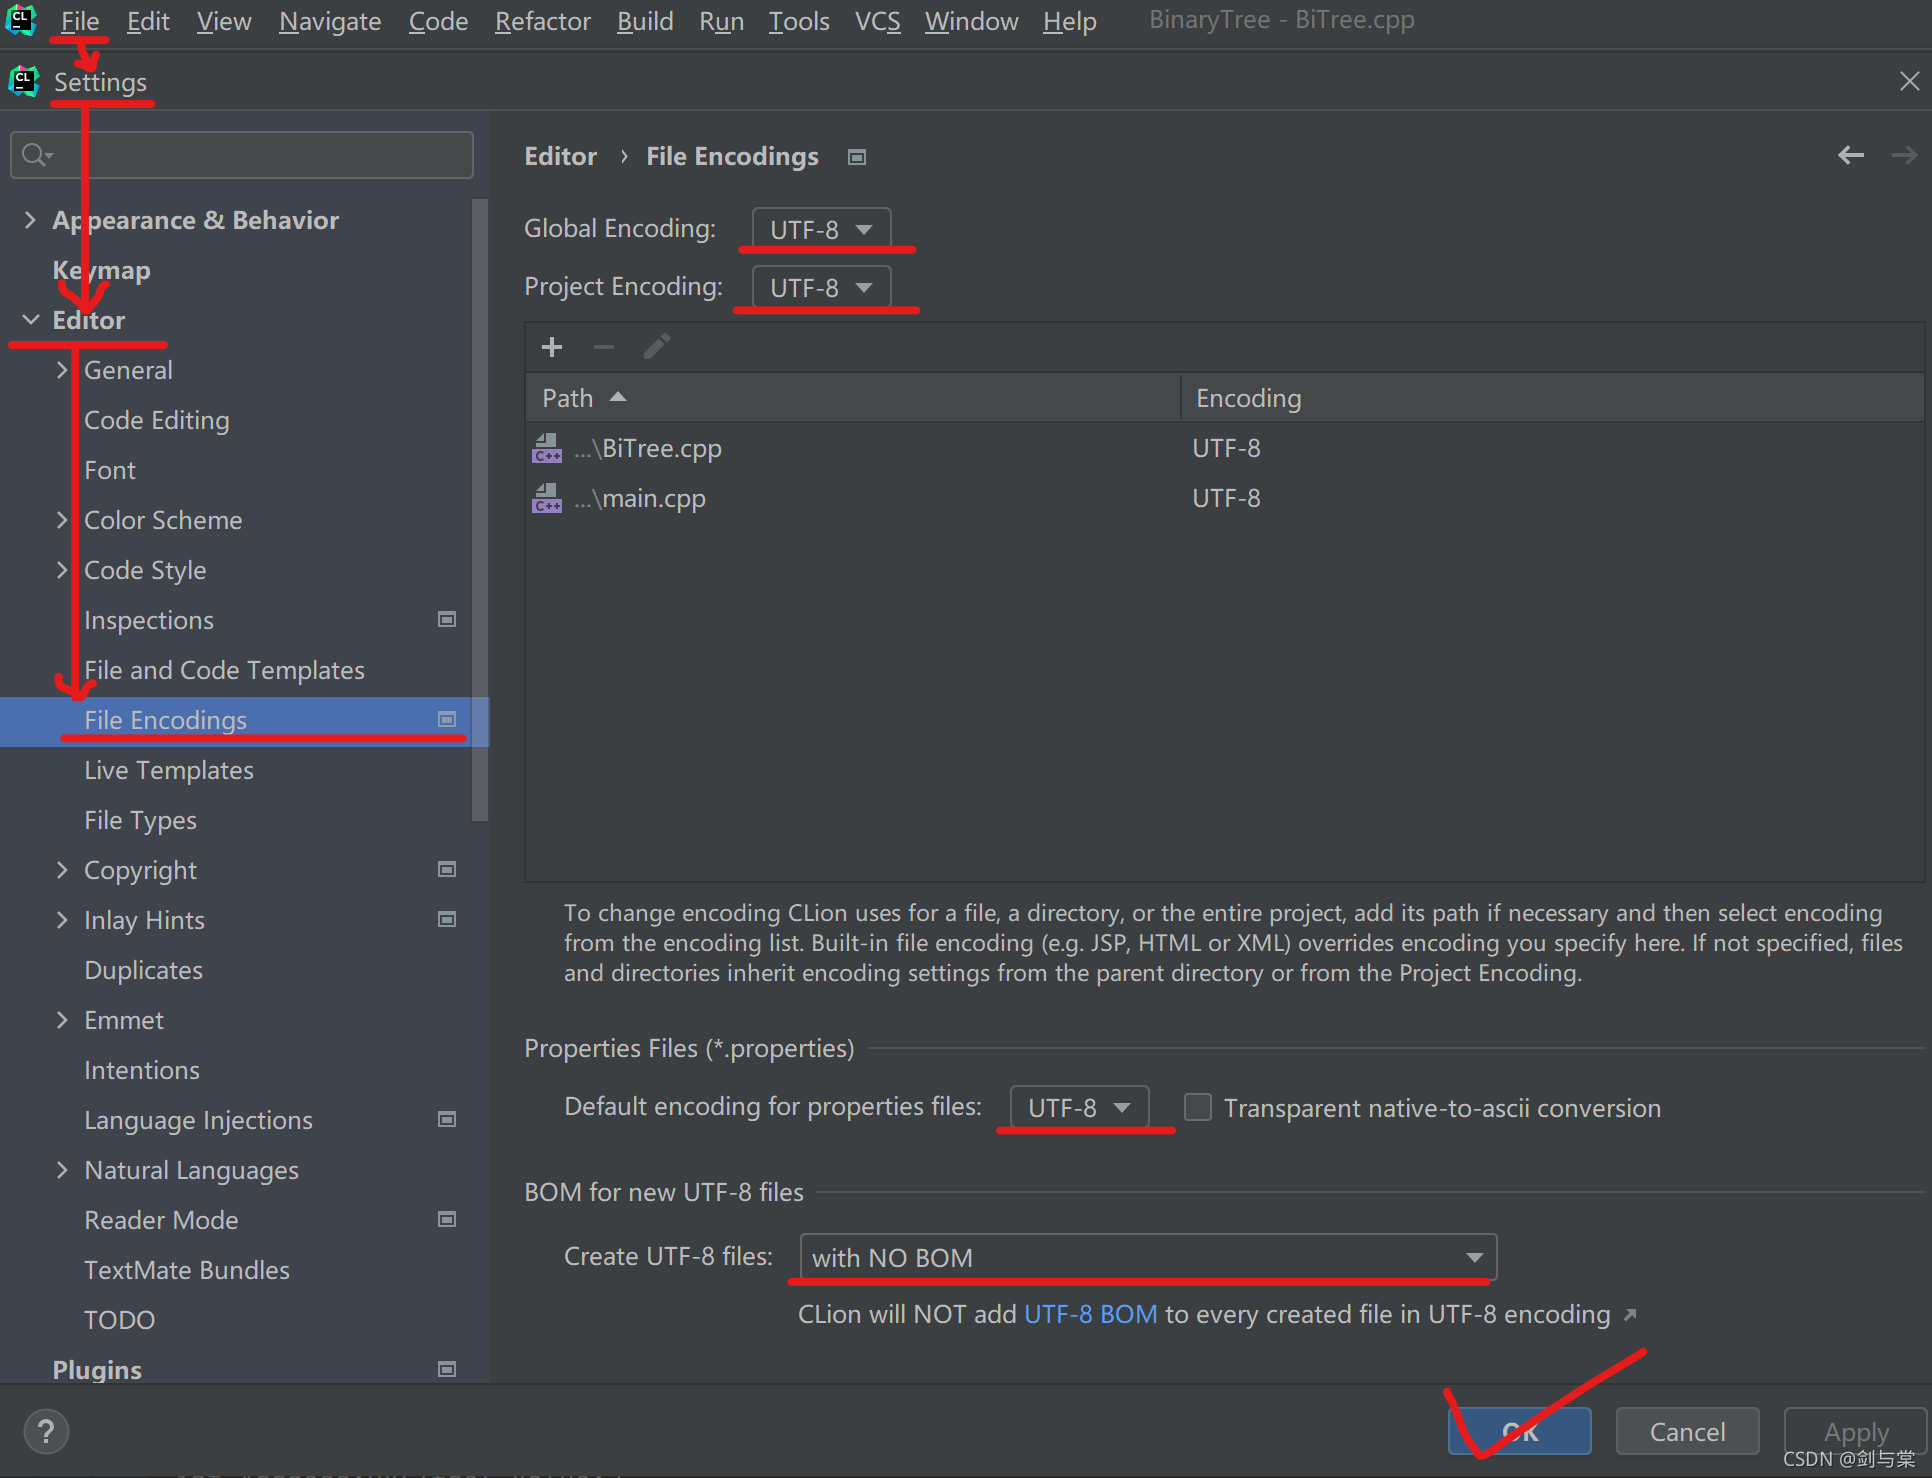
Task: Open the Project Encoding dropdown
Action: 821,287
